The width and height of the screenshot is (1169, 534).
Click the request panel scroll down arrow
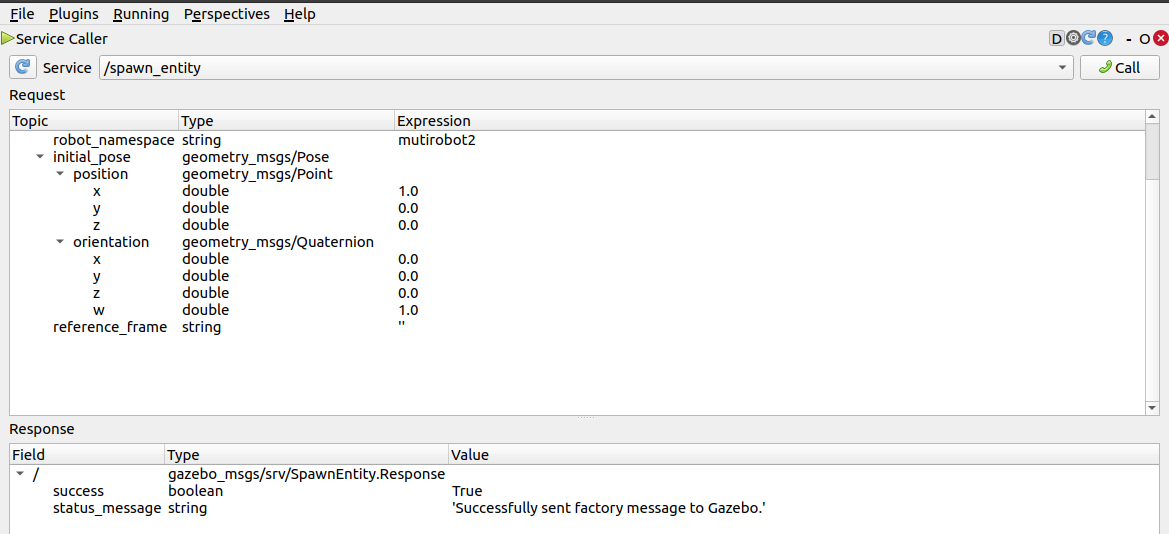click(1152, 408)
